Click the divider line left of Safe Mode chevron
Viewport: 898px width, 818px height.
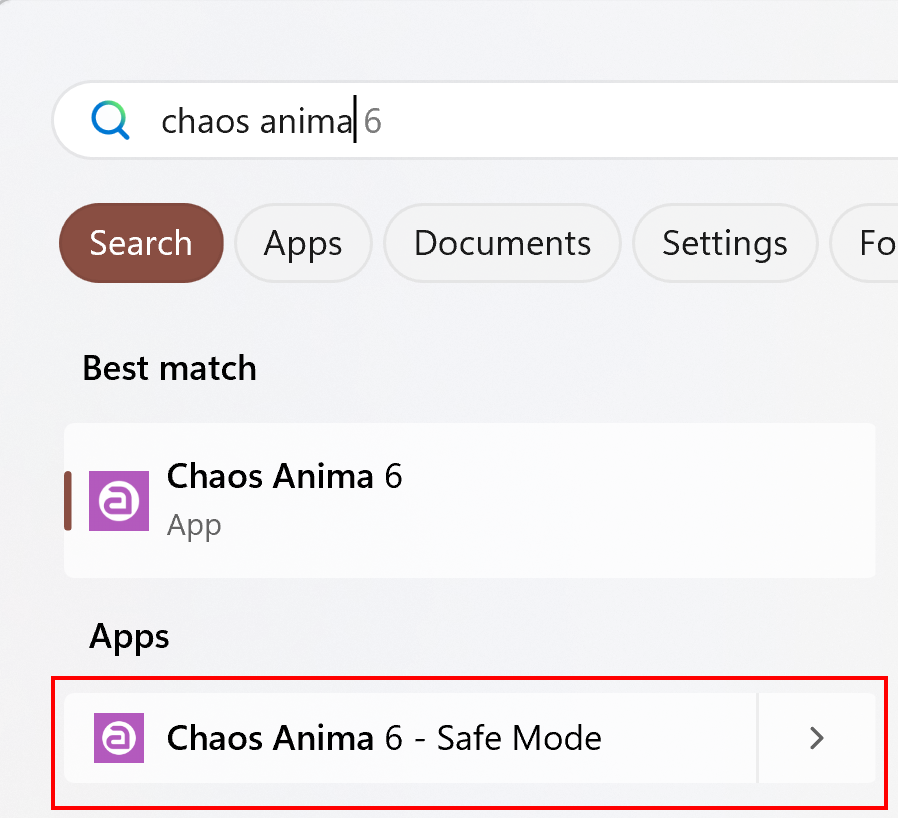[757, 738]
